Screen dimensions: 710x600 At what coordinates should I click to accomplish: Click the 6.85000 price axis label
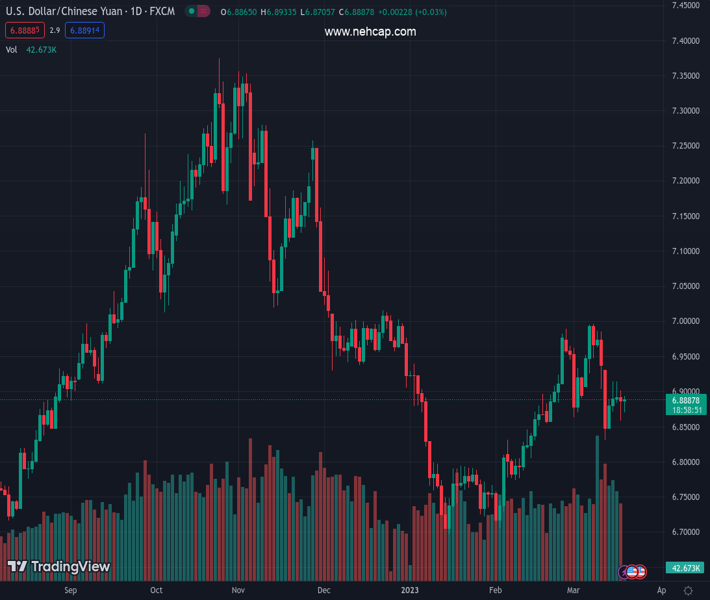pos(686,427)
